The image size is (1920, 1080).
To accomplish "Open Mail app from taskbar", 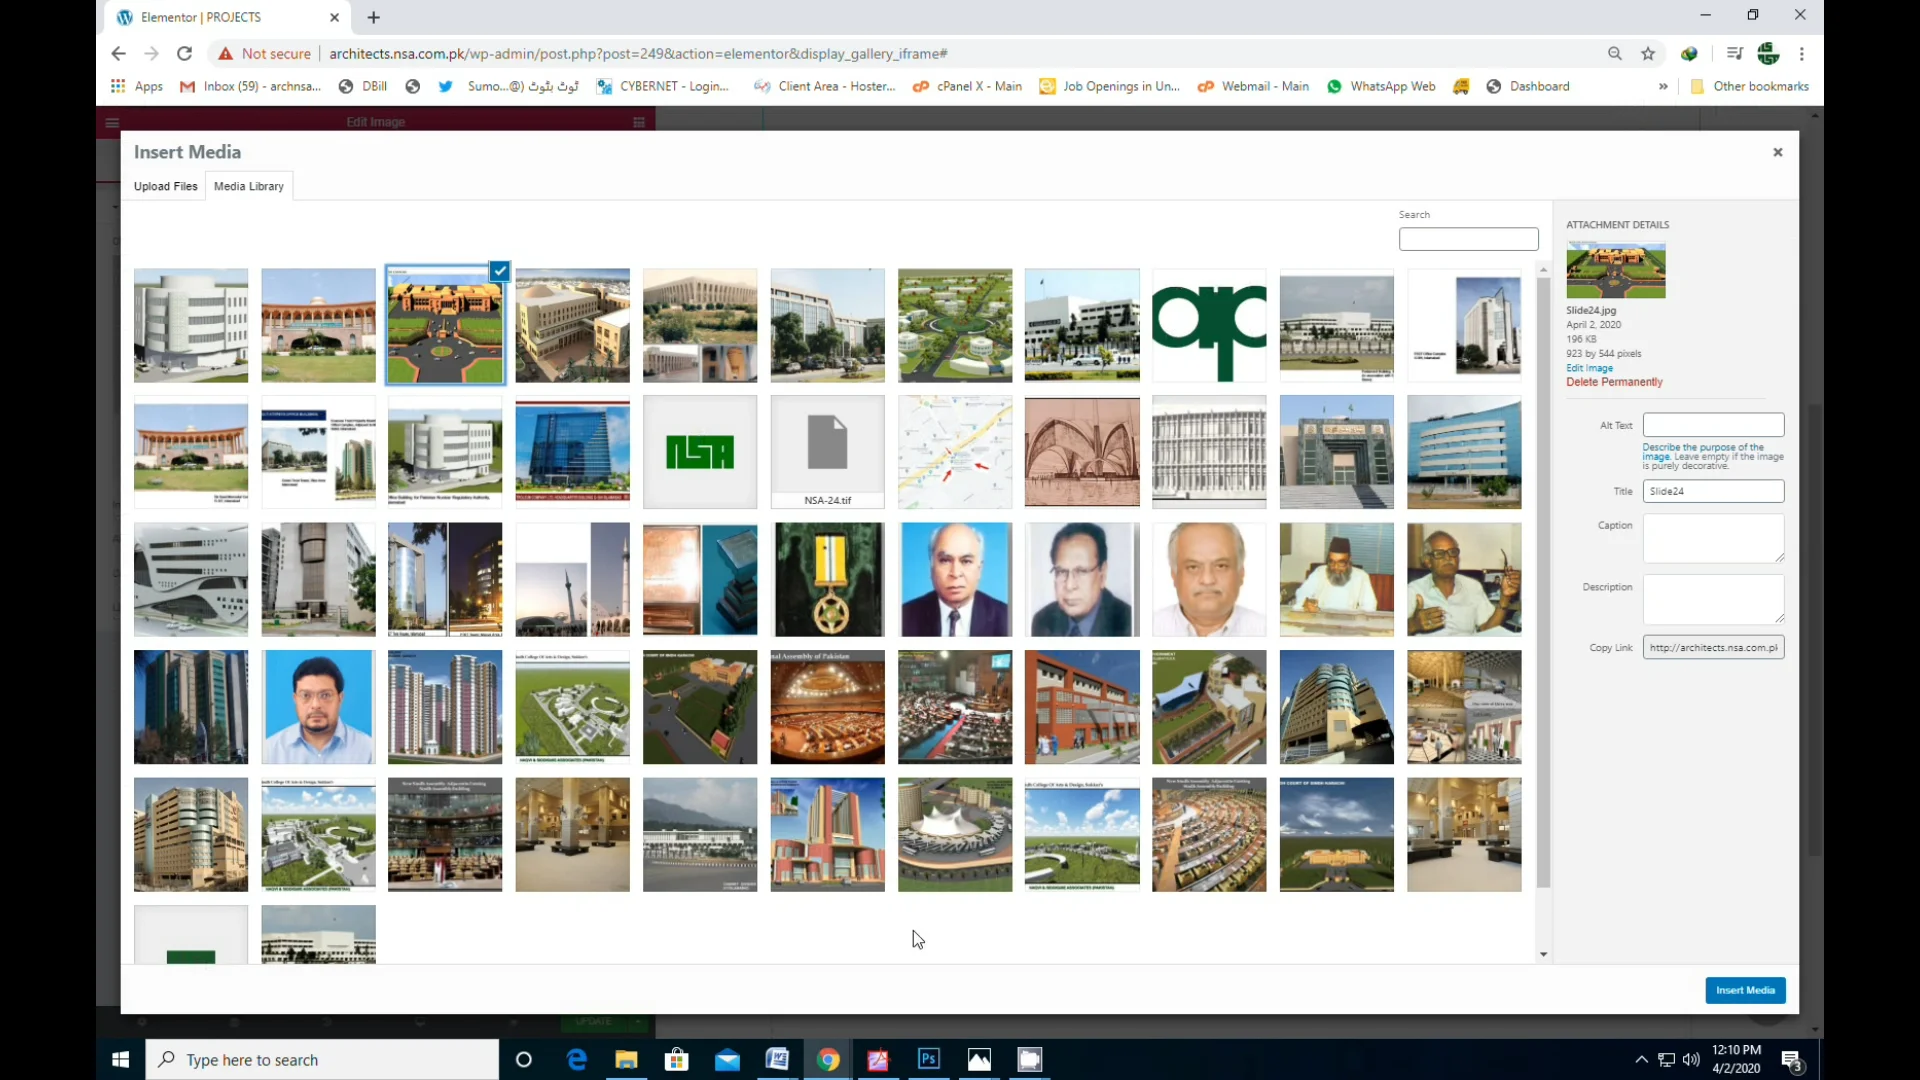I will coord(727,1060).
